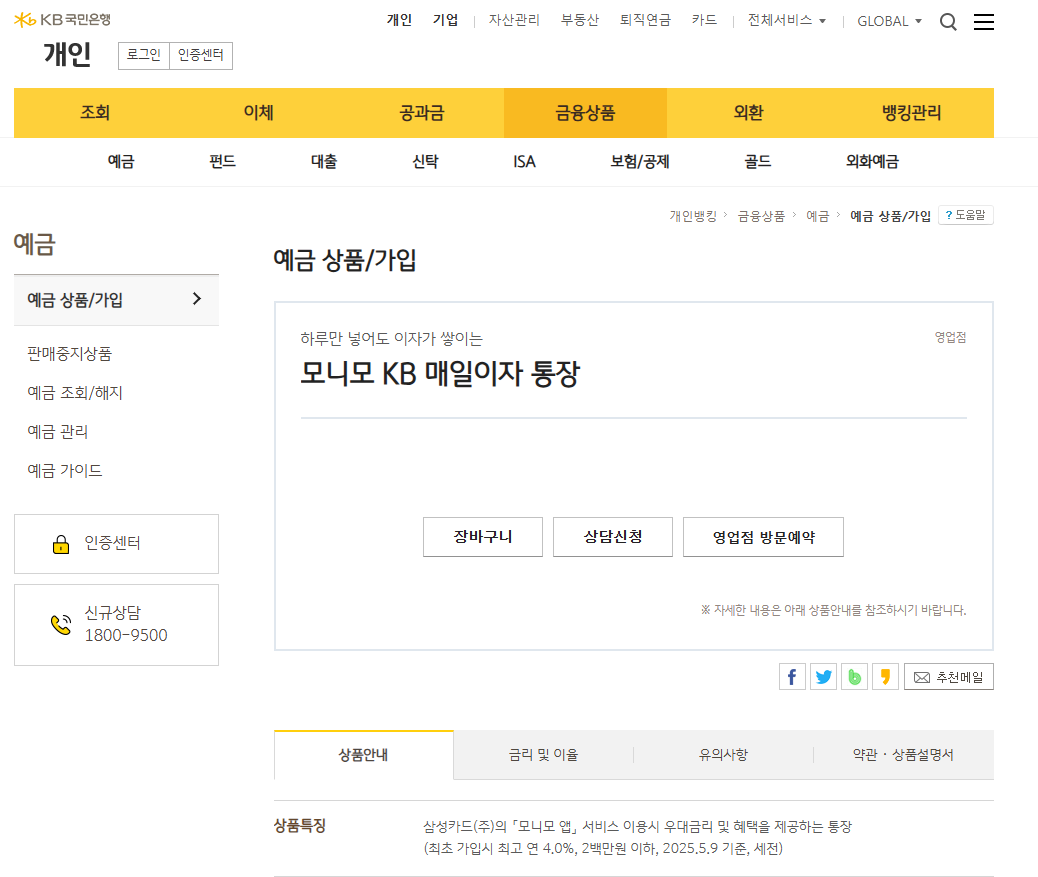The width and height of the screenshot is (1038, 877).
Task: Click 개인뱅킹 breadcrumb link
Action: [x=693, y=216]
